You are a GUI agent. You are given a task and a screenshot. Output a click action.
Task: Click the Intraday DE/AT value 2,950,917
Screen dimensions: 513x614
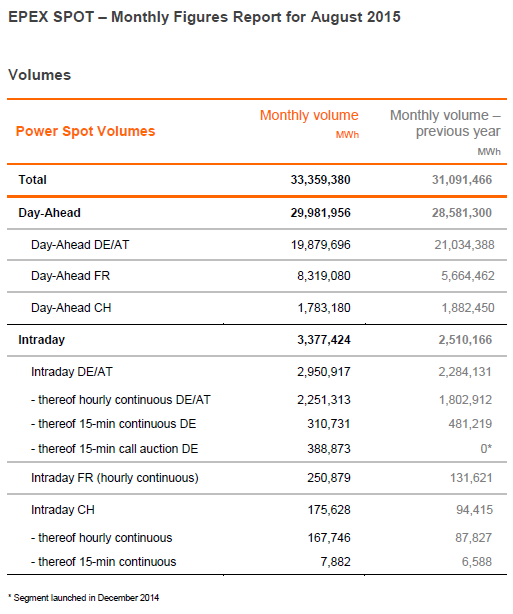click(323, 372)
